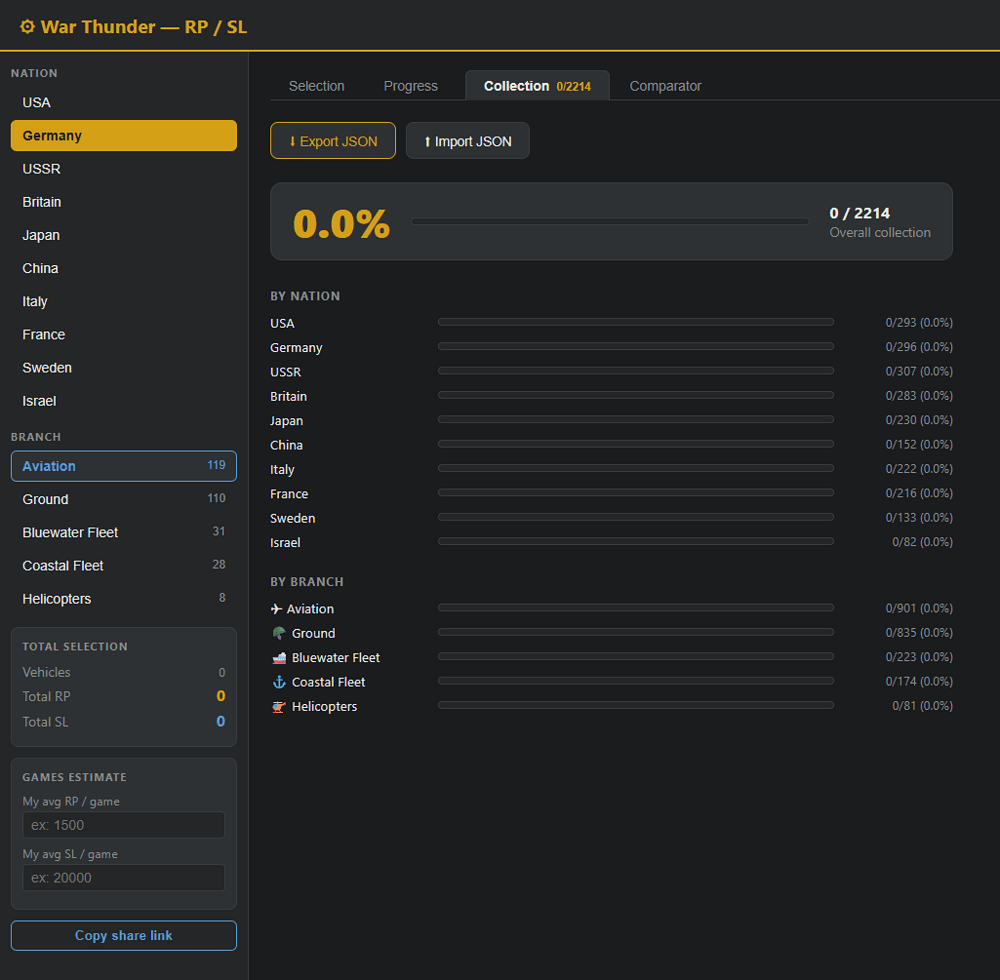Open the Collection tab

coord(537,86)
